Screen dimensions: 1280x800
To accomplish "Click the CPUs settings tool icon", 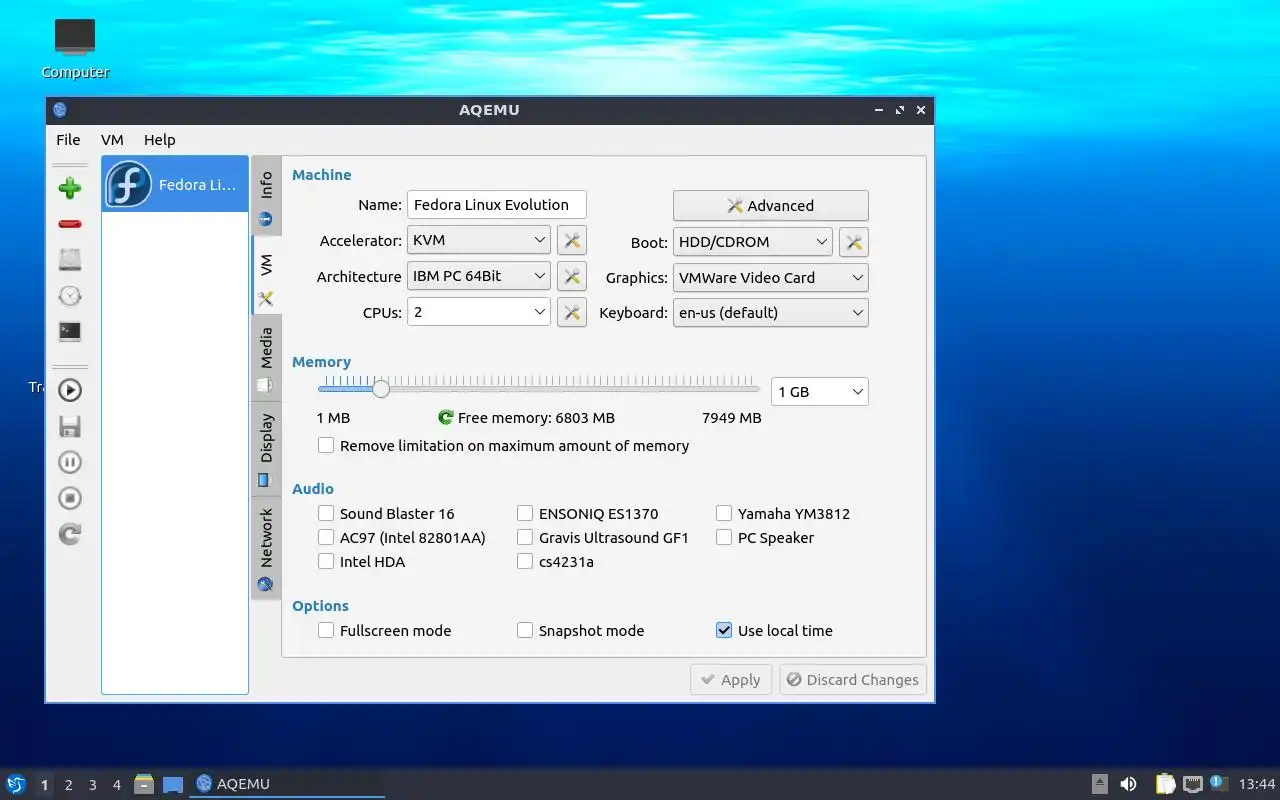I will pos(571,313).
